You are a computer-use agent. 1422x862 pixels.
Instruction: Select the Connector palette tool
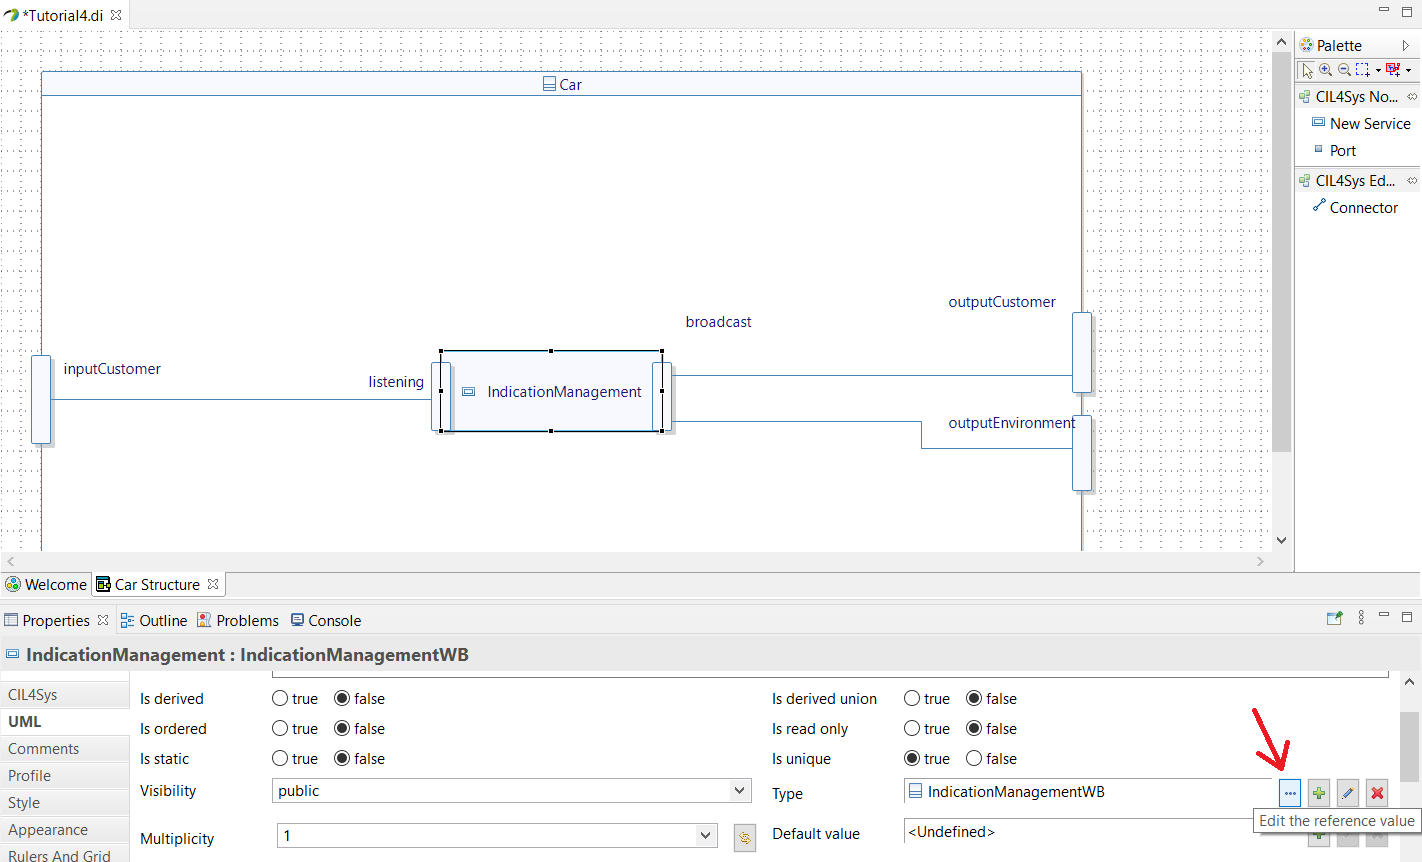point(1355,208)
